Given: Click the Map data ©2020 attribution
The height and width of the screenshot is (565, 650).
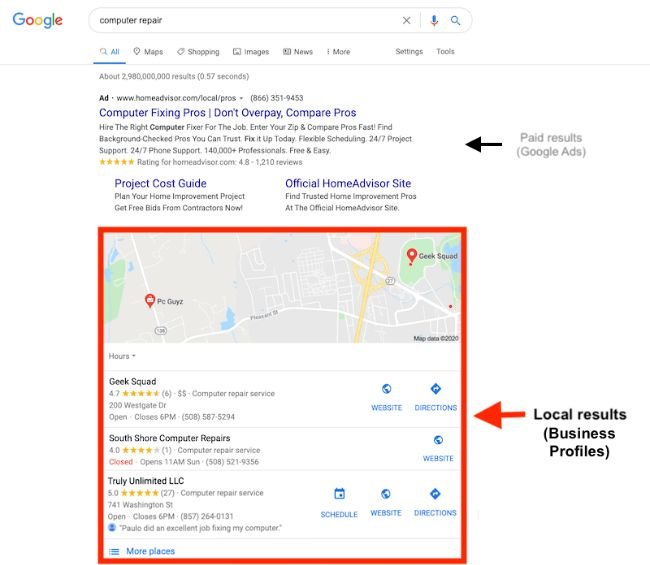Looking at the screenshot, I should tap(436, 339).
